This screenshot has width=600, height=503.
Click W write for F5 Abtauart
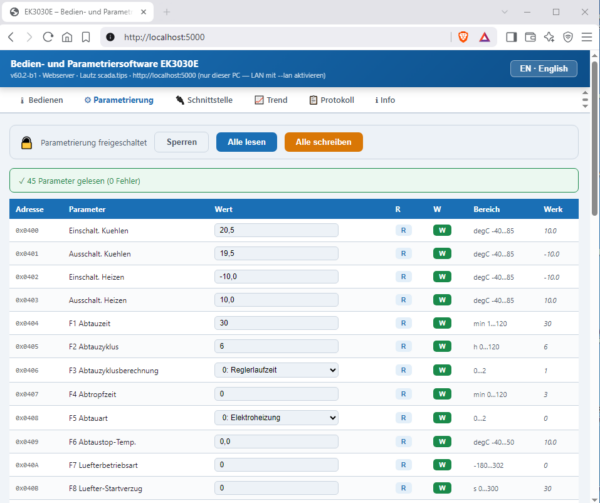[442, 418]
